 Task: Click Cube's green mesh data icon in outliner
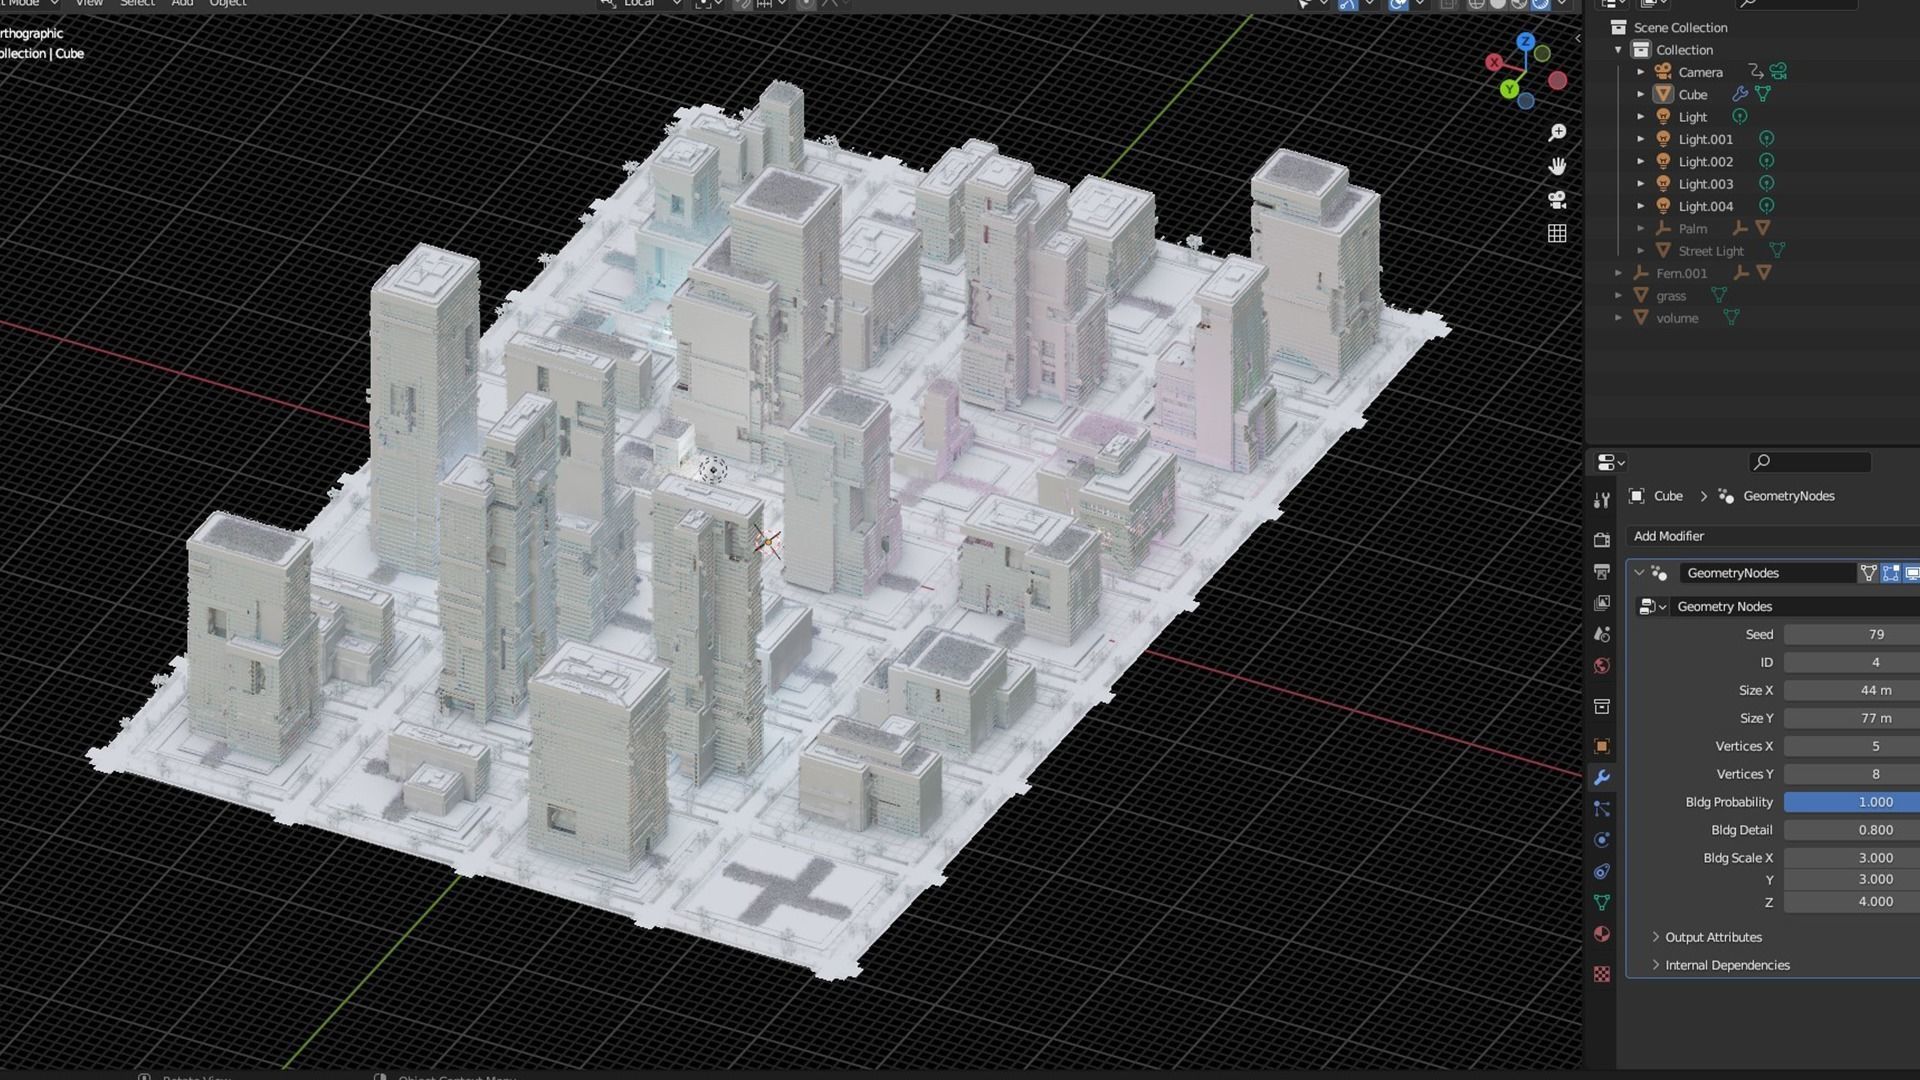[1763, 94]
